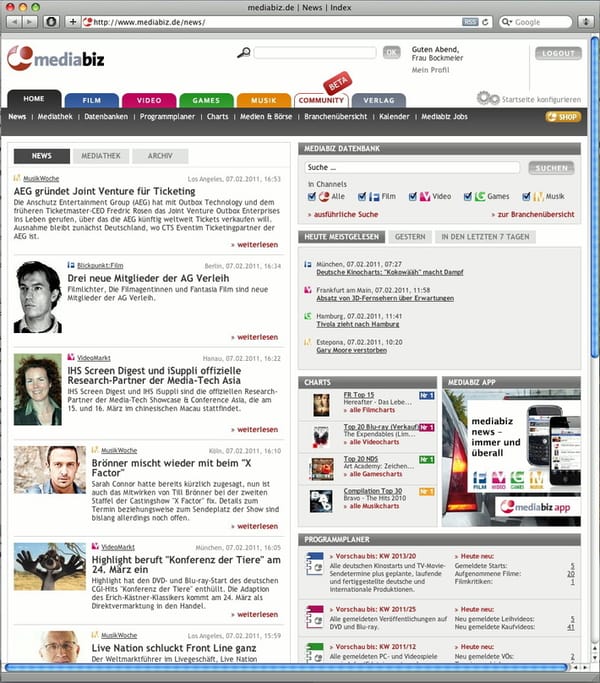Toggle the Games channel checkbox

pos(467,197)
